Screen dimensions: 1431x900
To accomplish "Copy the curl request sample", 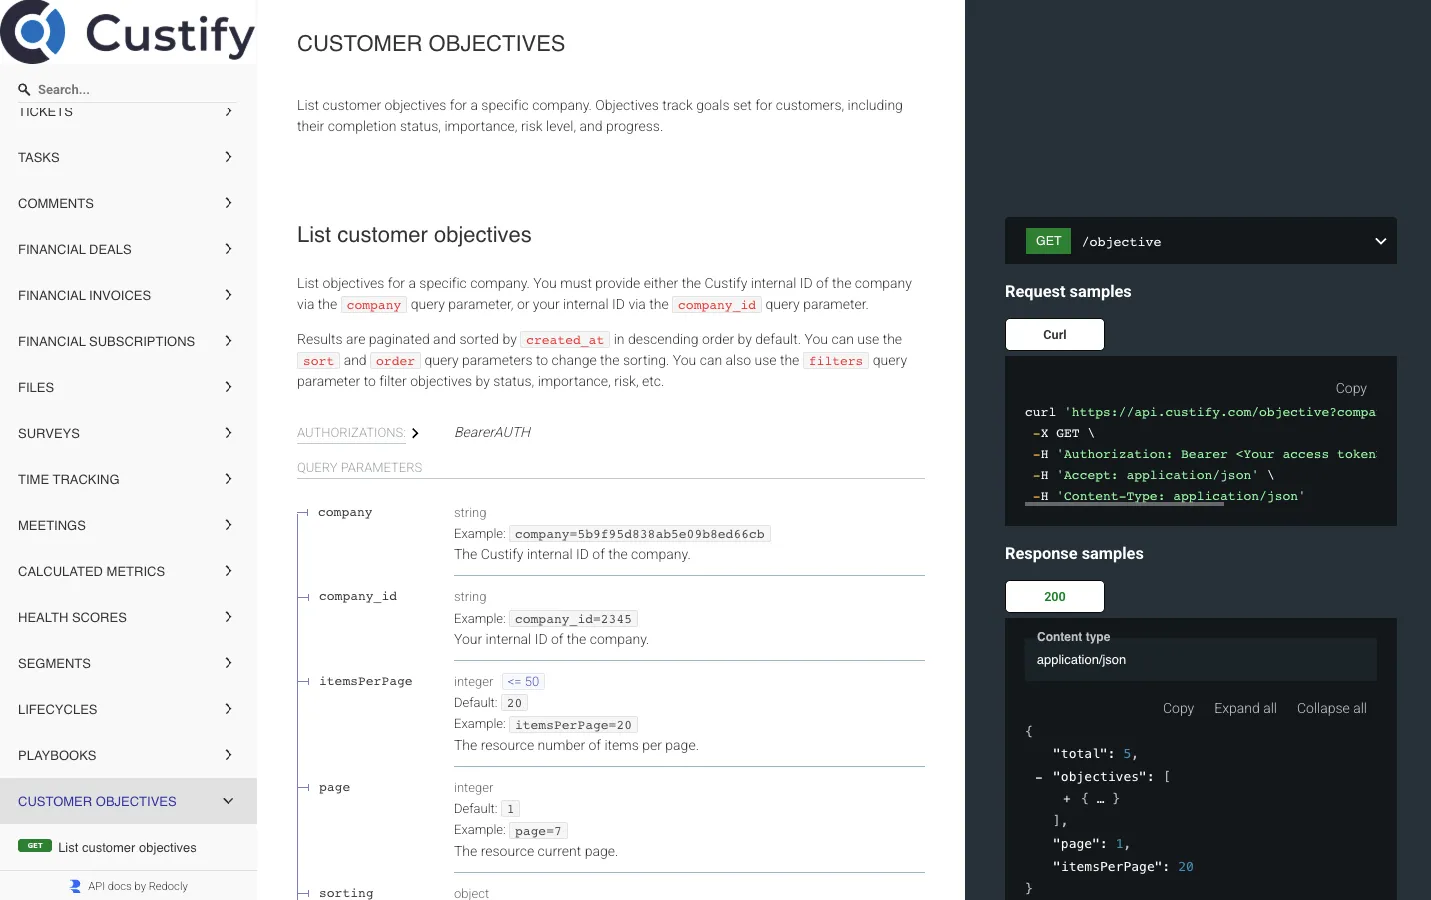I will [1351, 388].
